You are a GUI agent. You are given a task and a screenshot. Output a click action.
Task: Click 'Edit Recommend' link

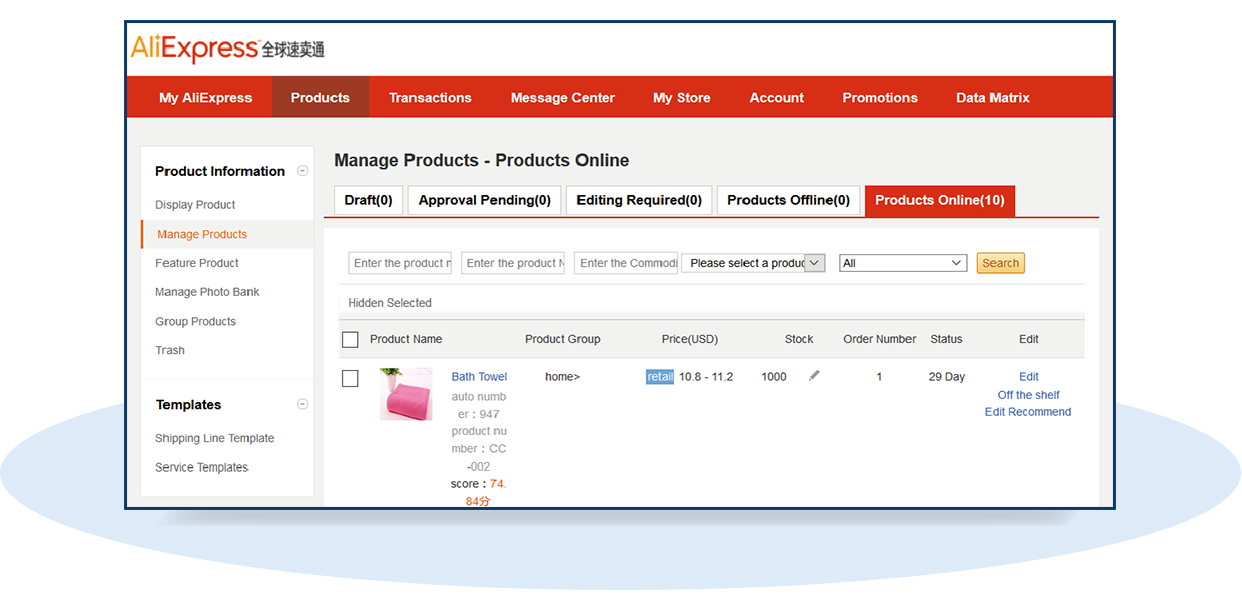click(x=1028, y=412)
